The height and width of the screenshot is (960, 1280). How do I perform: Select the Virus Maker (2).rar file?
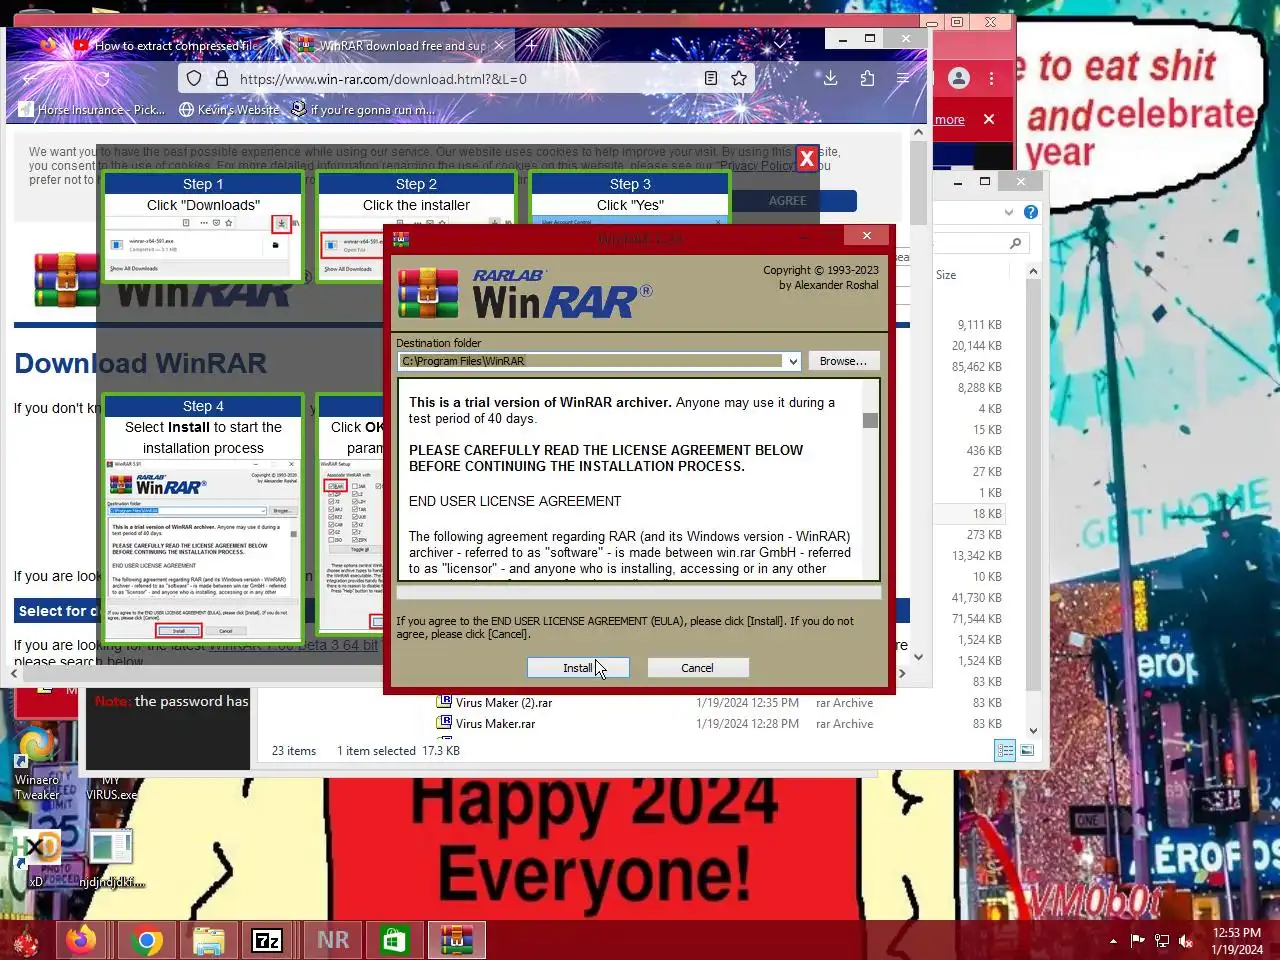click(x=503, y=703)
